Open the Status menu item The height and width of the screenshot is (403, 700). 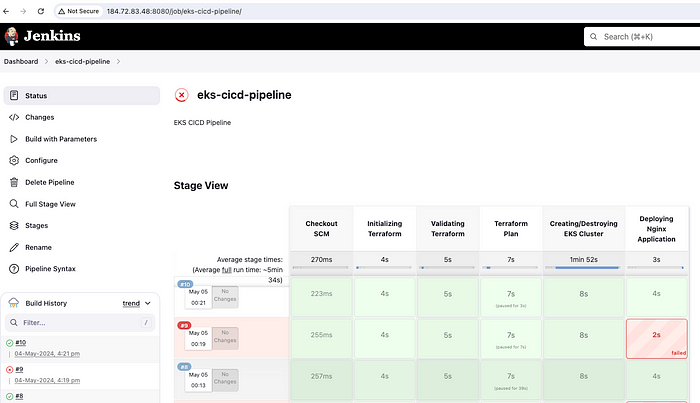click(82, 96)
